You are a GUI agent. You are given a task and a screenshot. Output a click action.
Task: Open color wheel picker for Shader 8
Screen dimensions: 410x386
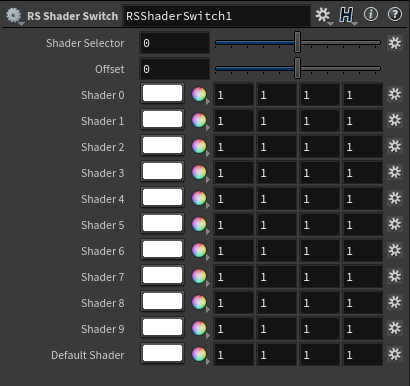coord(199,303)
